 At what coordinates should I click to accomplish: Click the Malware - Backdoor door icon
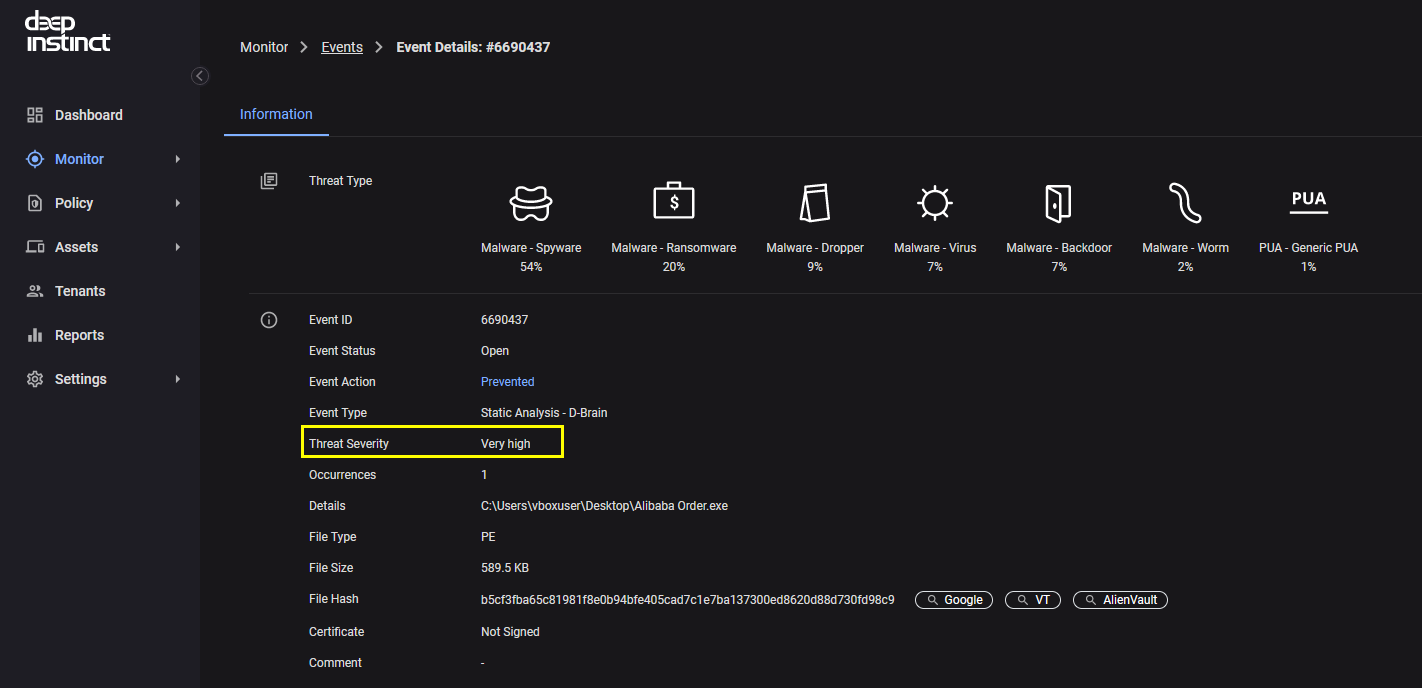1058,203
